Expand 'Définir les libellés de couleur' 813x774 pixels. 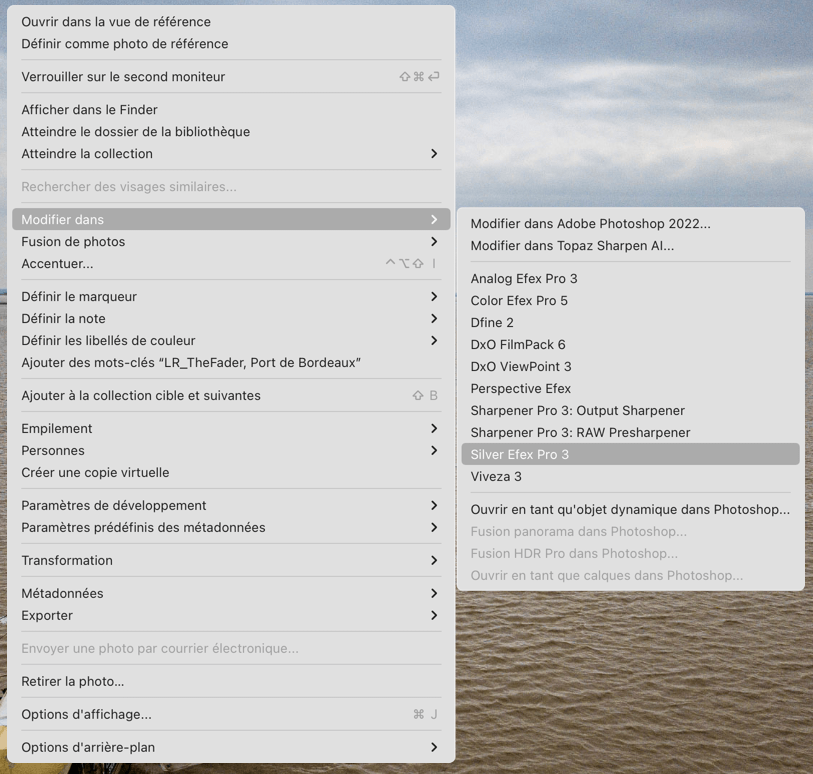point(231,341)
